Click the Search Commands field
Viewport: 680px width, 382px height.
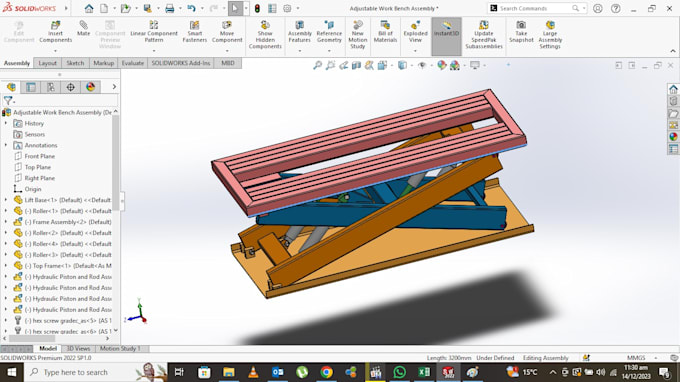[x=536, y=8]
